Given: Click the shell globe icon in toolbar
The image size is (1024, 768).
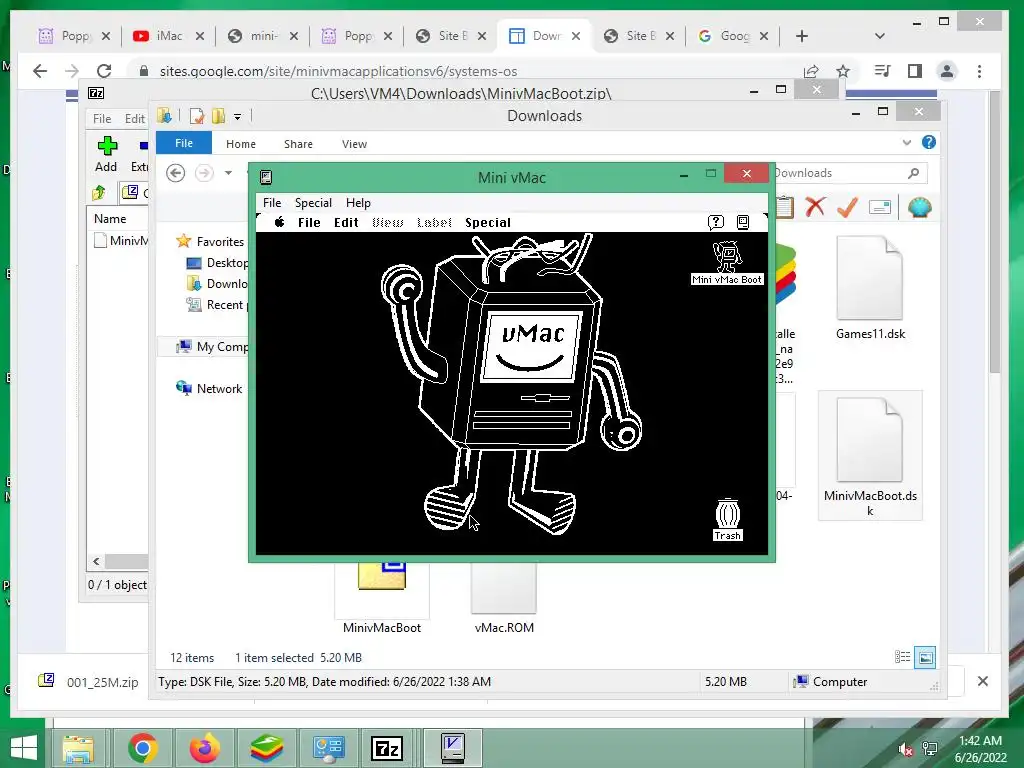Looking at the screenshot, I should [919, 207].
